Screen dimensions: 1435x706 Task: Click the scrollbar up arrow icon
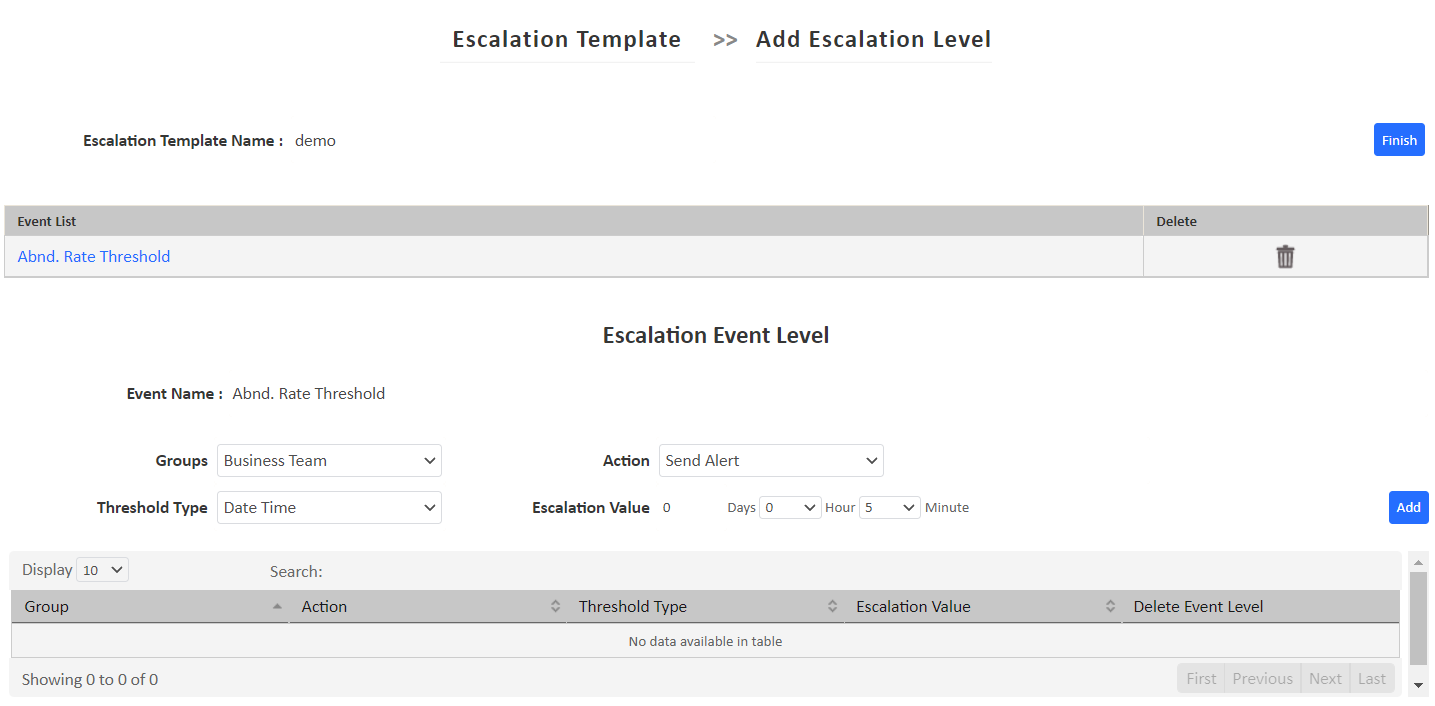[x=1418, y=562]
